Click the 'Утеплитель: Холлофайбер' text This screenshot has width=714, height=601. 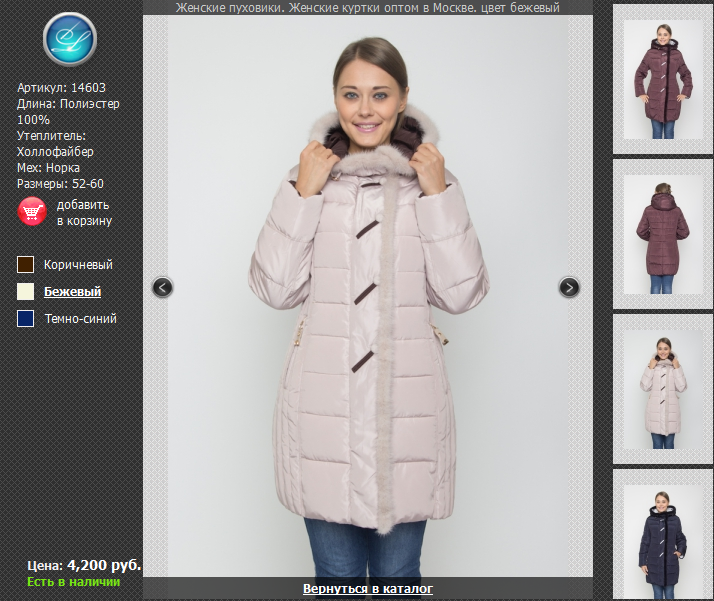[x=55, y=143]
